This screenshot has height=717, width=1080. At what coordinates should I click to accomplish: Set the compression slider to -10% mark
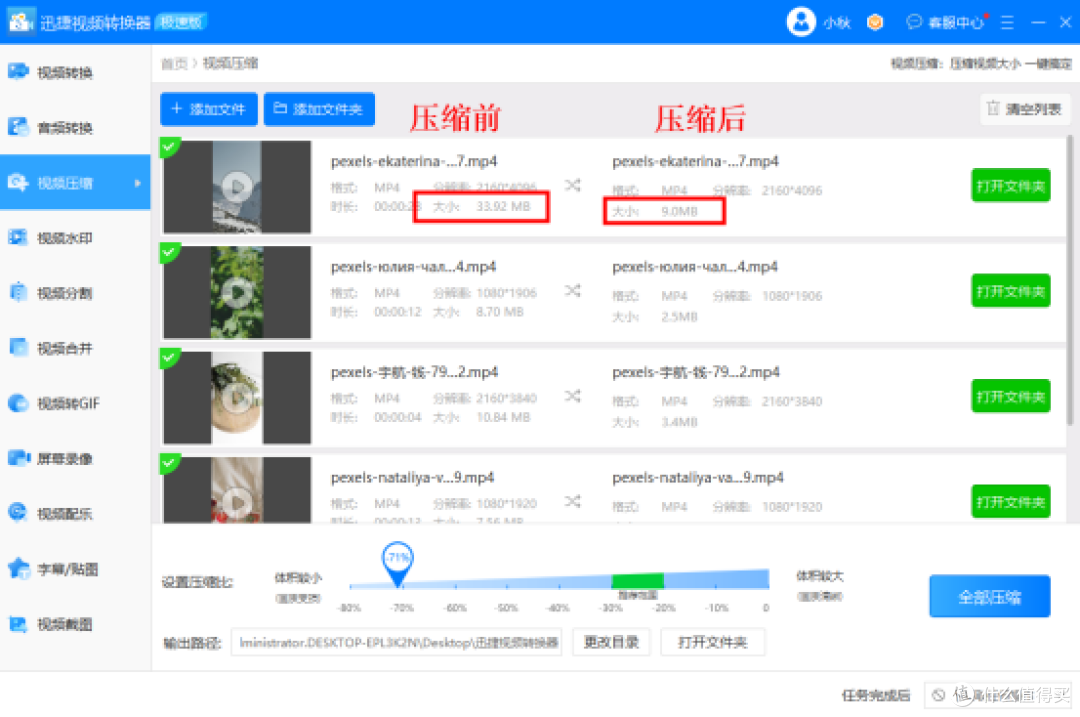coord(716,585)
